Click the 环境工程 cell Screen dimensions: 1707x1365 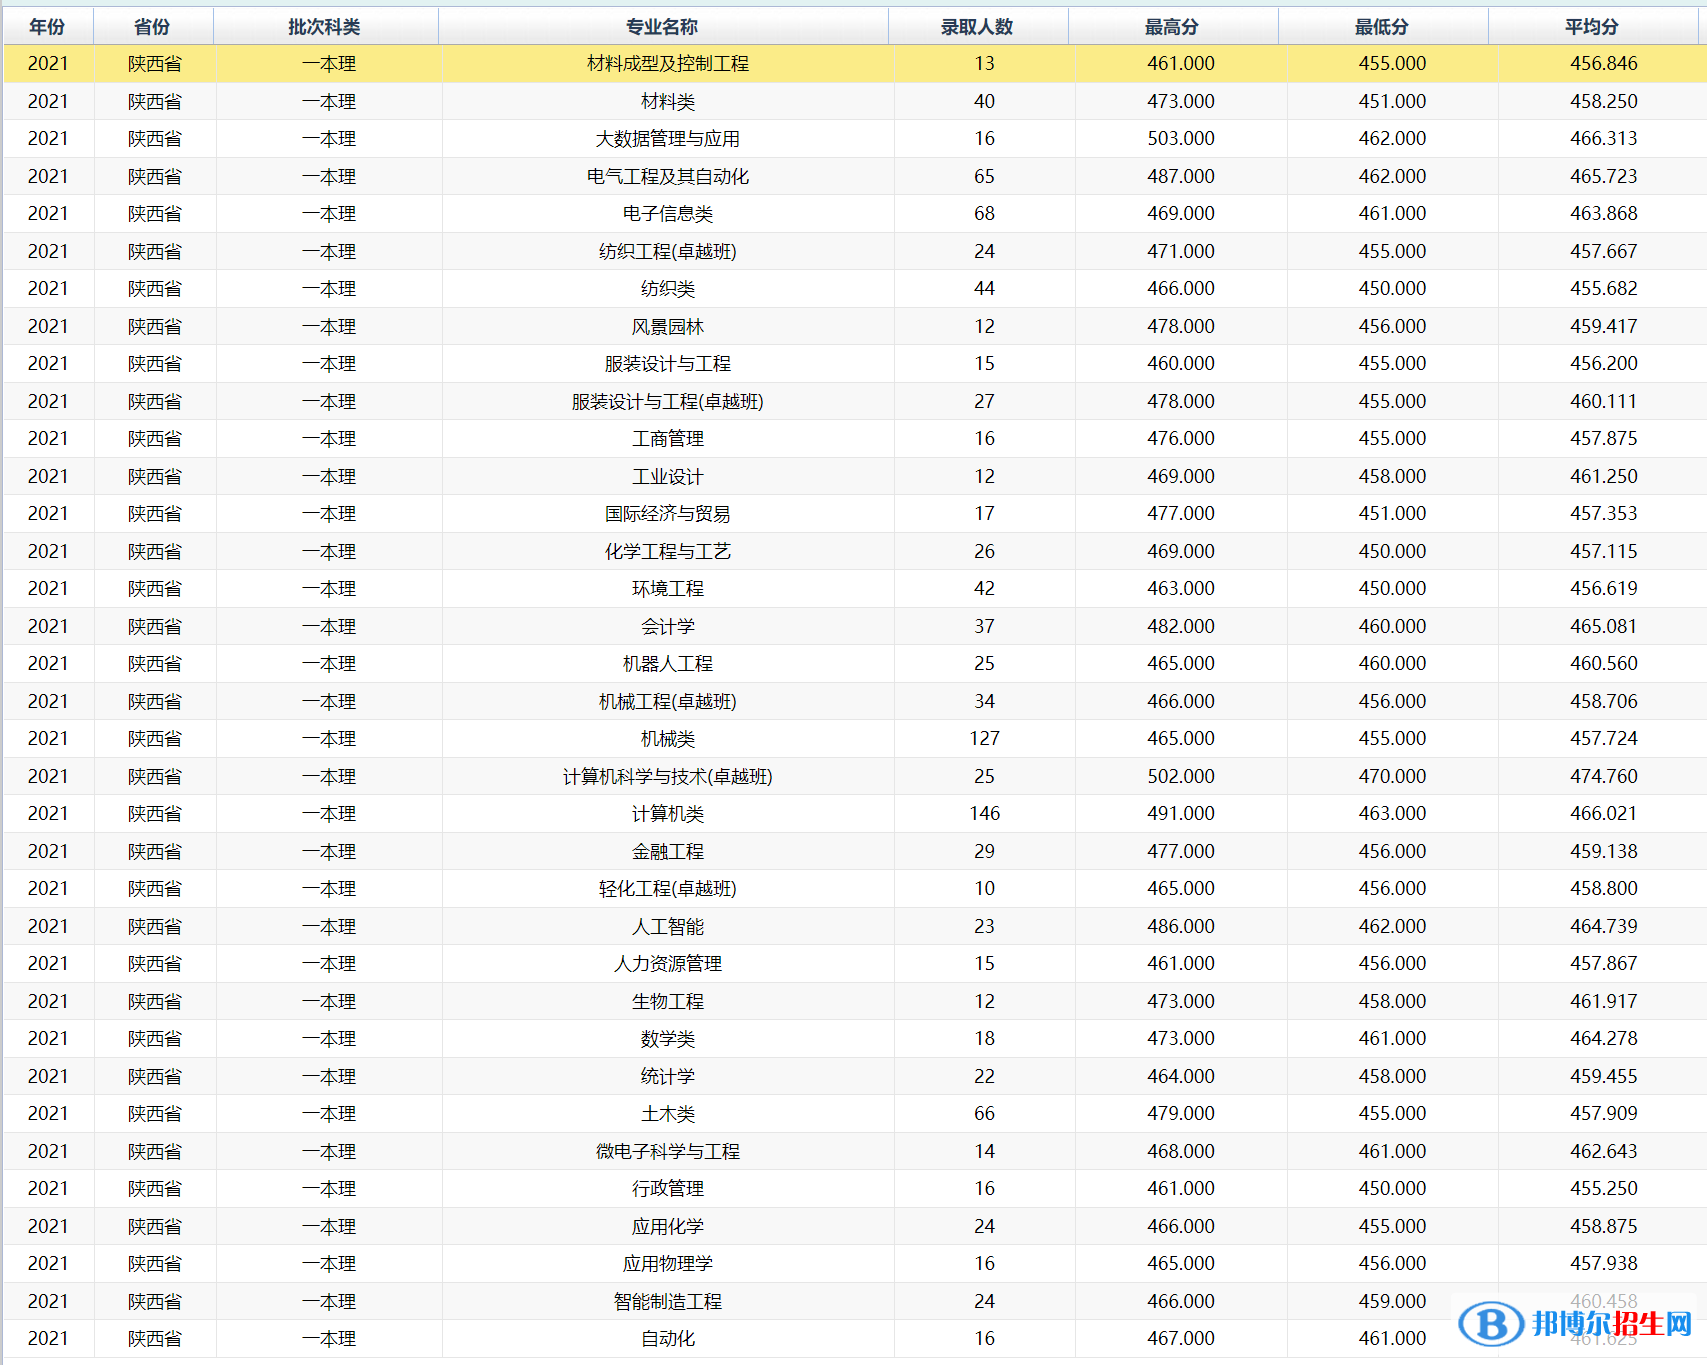668,589
